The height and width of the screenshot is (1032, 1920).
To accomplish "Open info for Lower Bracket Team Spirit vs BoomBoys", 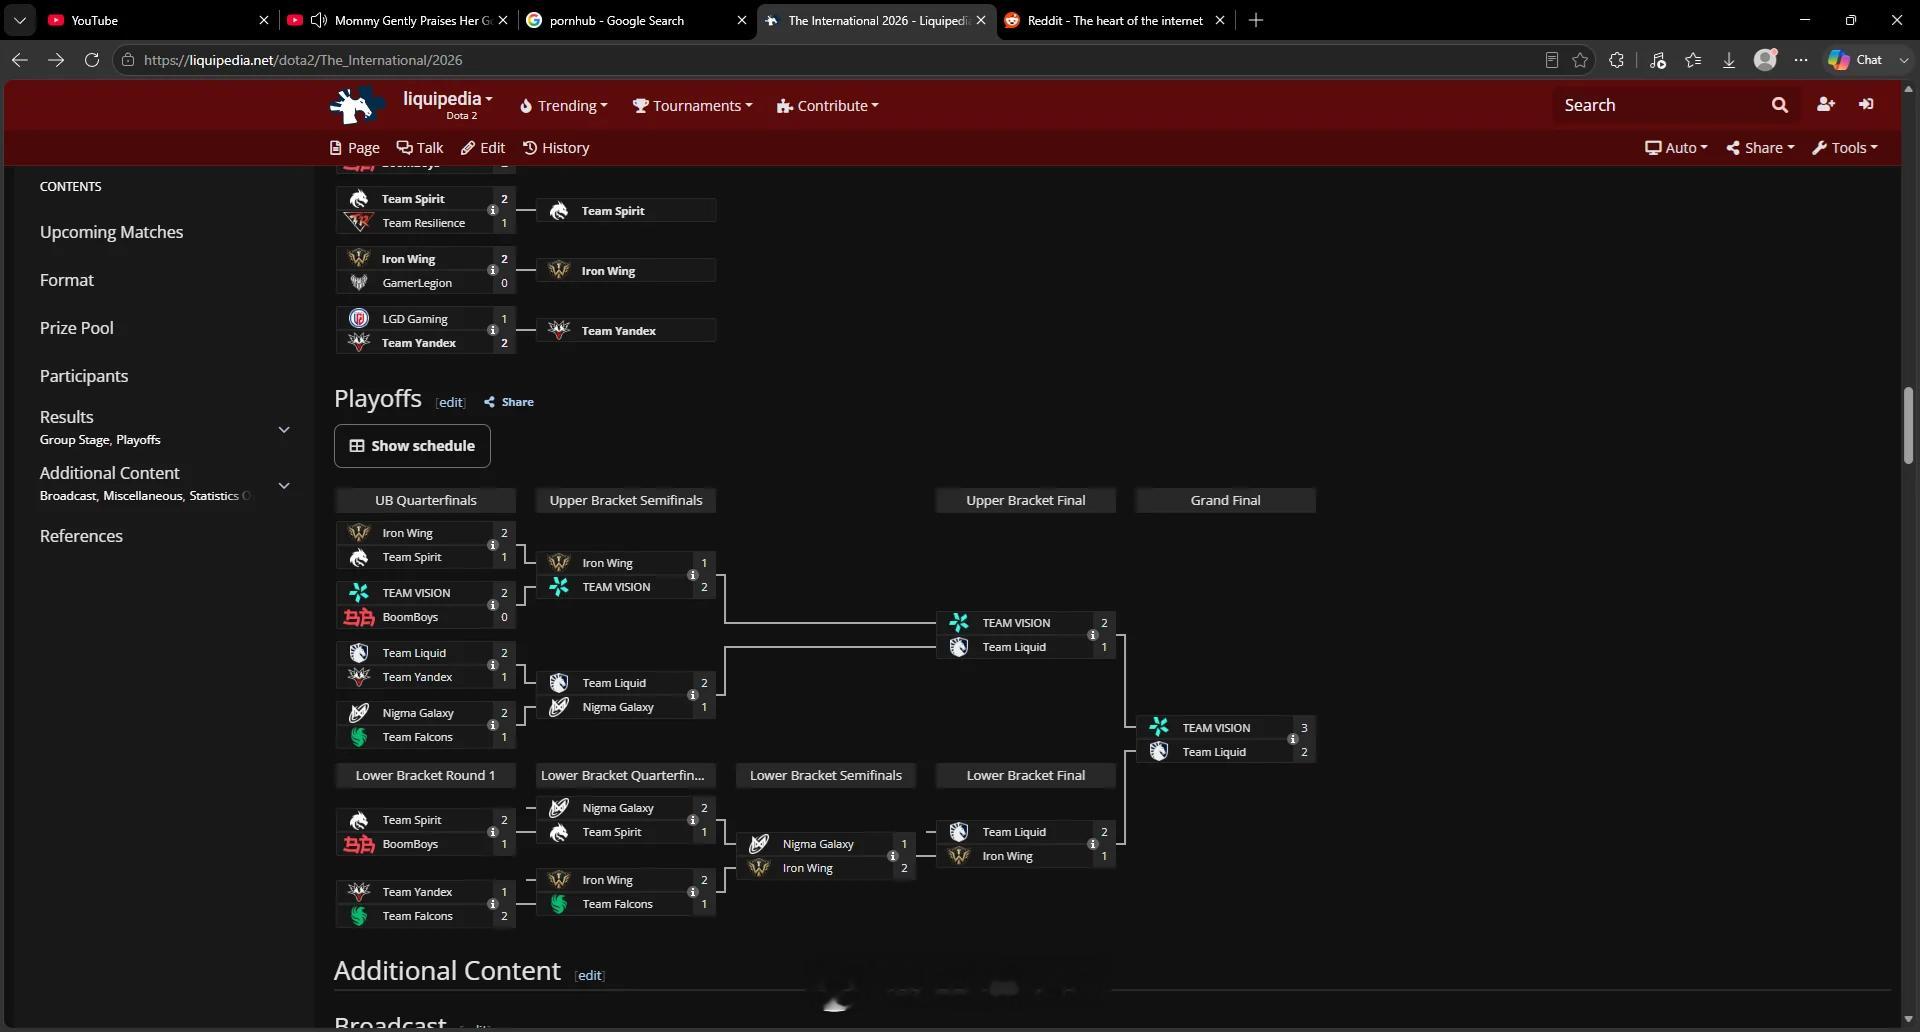I will pyautogui.click(x=492, y=832).
